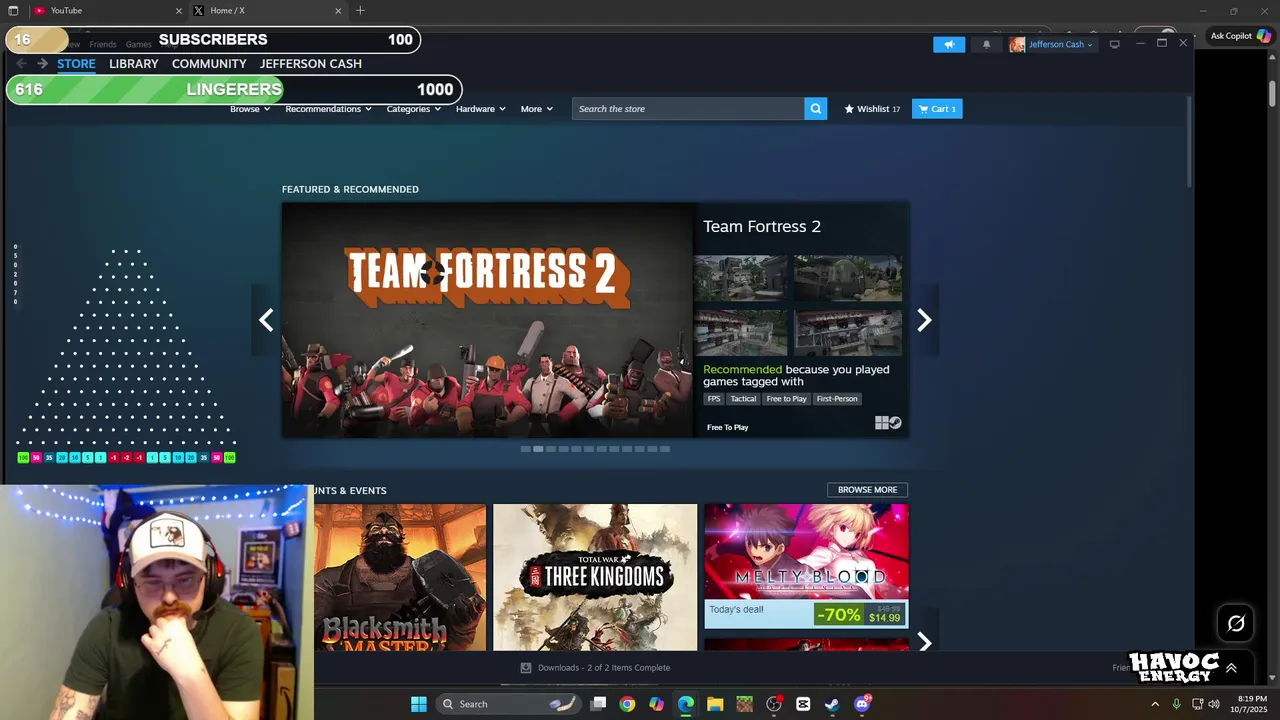Click the Team Fortress 2 title text
The image size is (1280, 720).
pyautogui.click(x=762, y=226)
